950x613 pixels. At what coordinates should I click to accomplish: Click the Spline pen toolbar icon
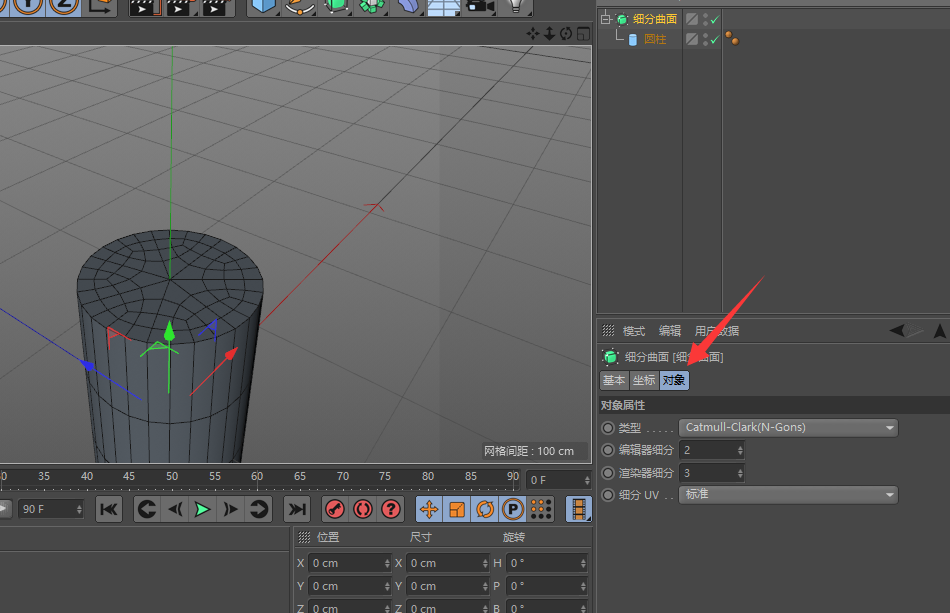[300, 8]
